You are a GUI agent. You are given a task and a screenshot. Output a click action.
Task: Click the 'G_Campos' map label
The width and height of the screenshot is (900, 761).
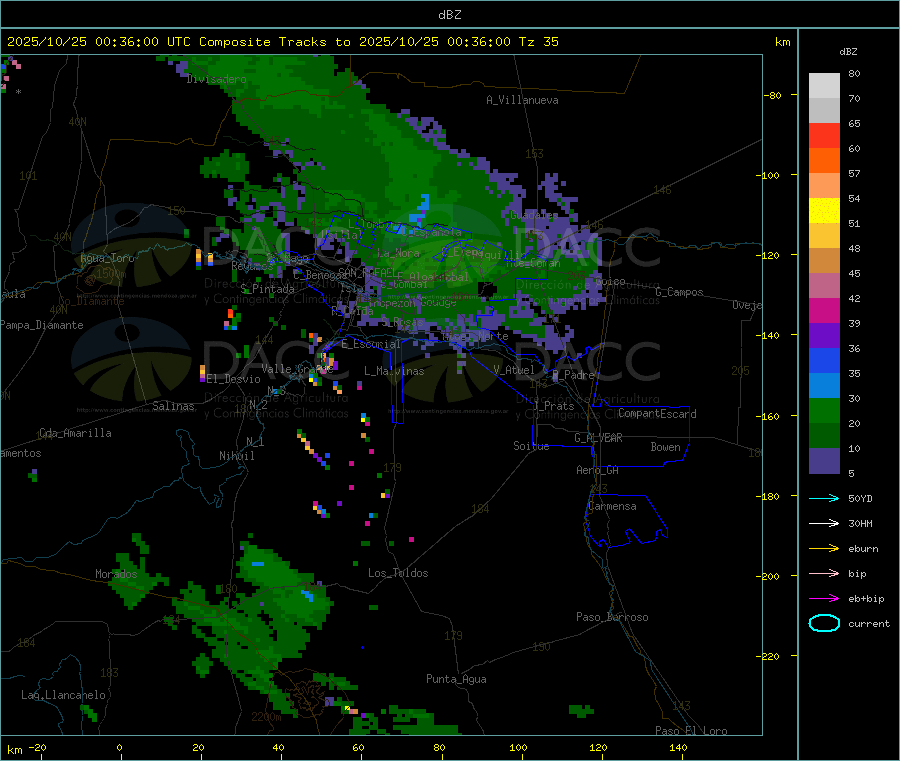(679, 292)
